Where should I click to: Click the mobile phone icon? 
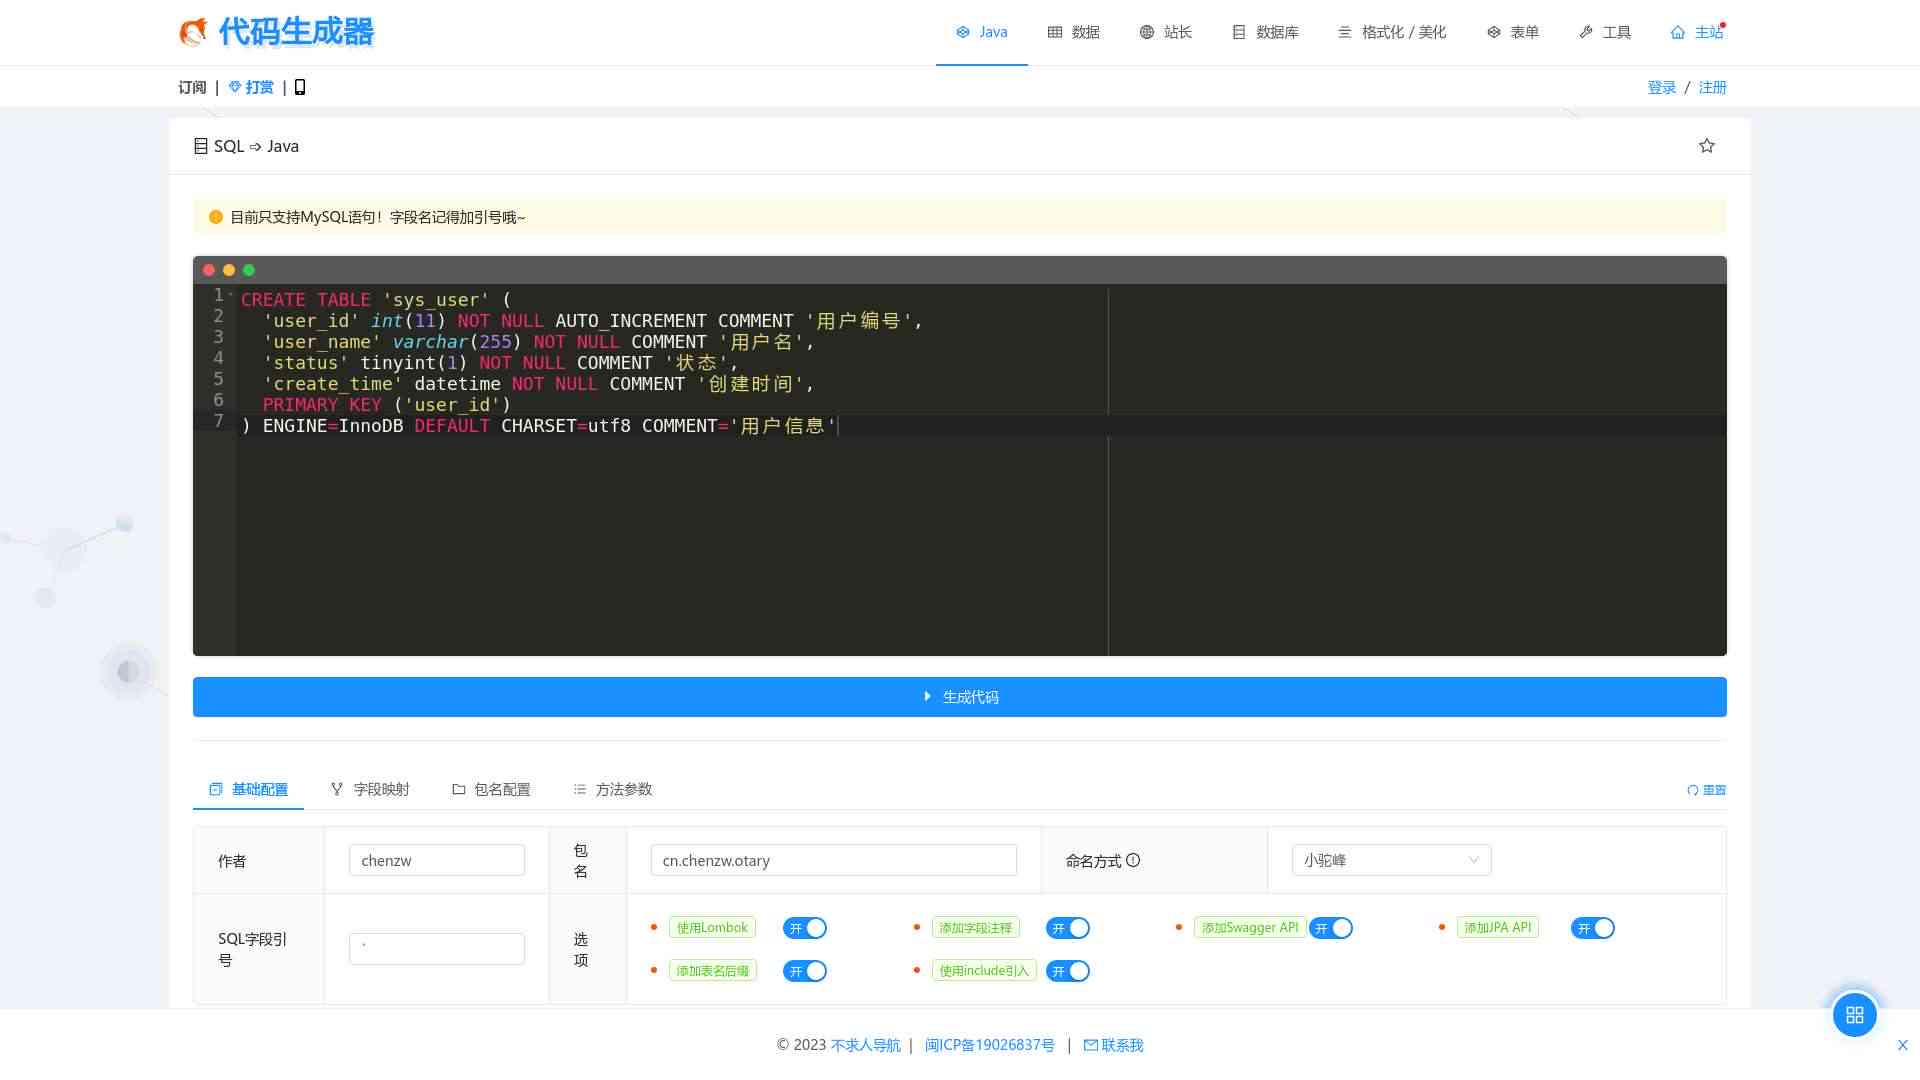tap(300, 87)
